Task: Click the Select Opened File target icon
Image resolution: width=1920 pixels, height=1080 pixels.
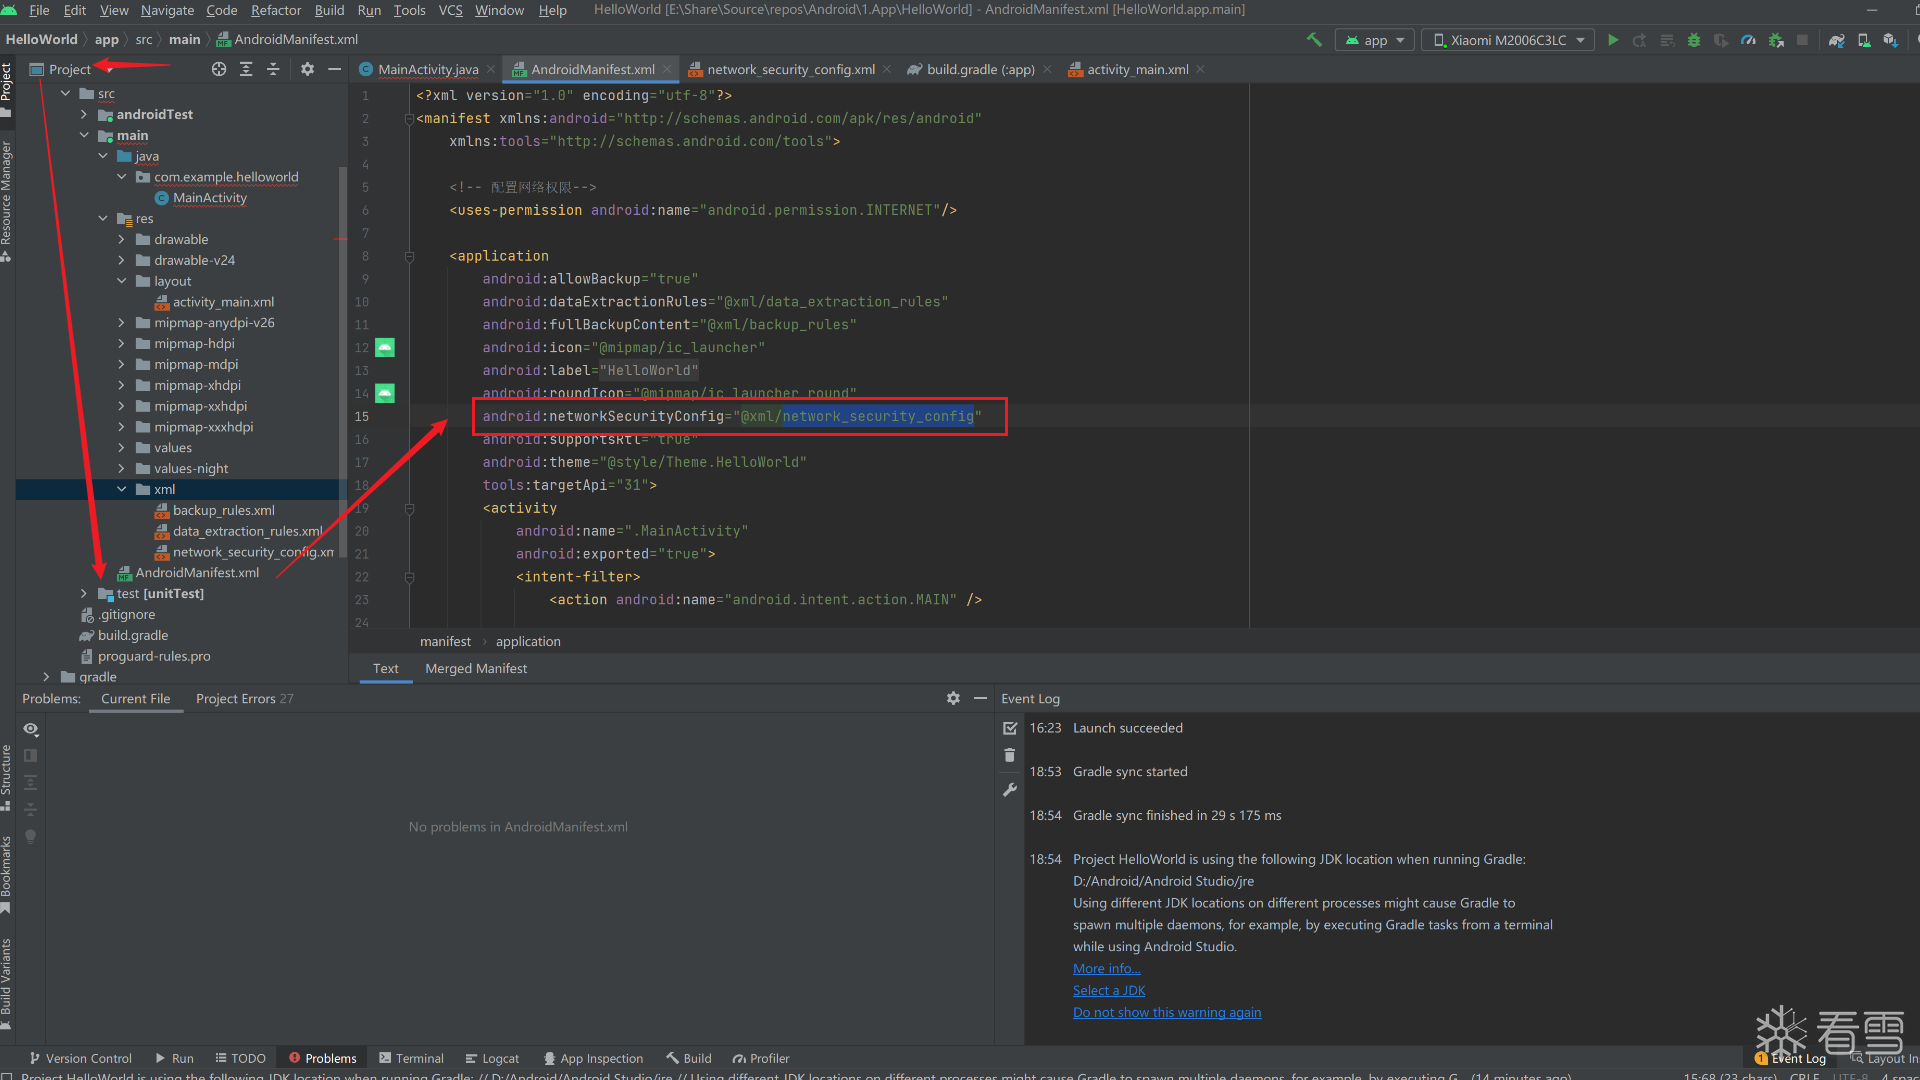Action: pyautogui.click(x=219, y=69)
